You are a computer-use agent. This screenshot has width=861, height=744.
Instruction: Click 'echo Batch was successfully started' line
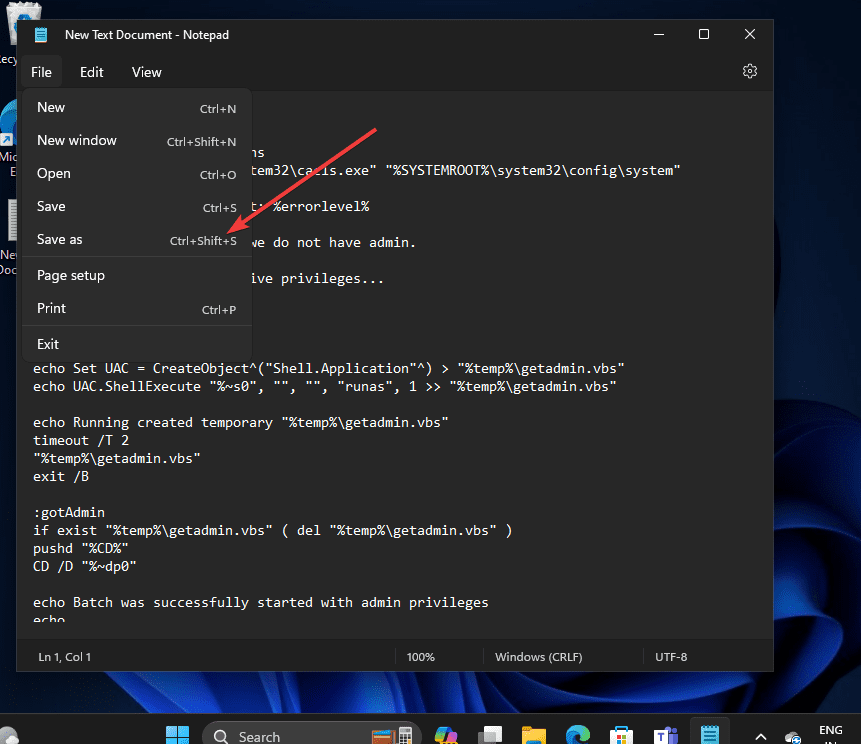[261, 602]
